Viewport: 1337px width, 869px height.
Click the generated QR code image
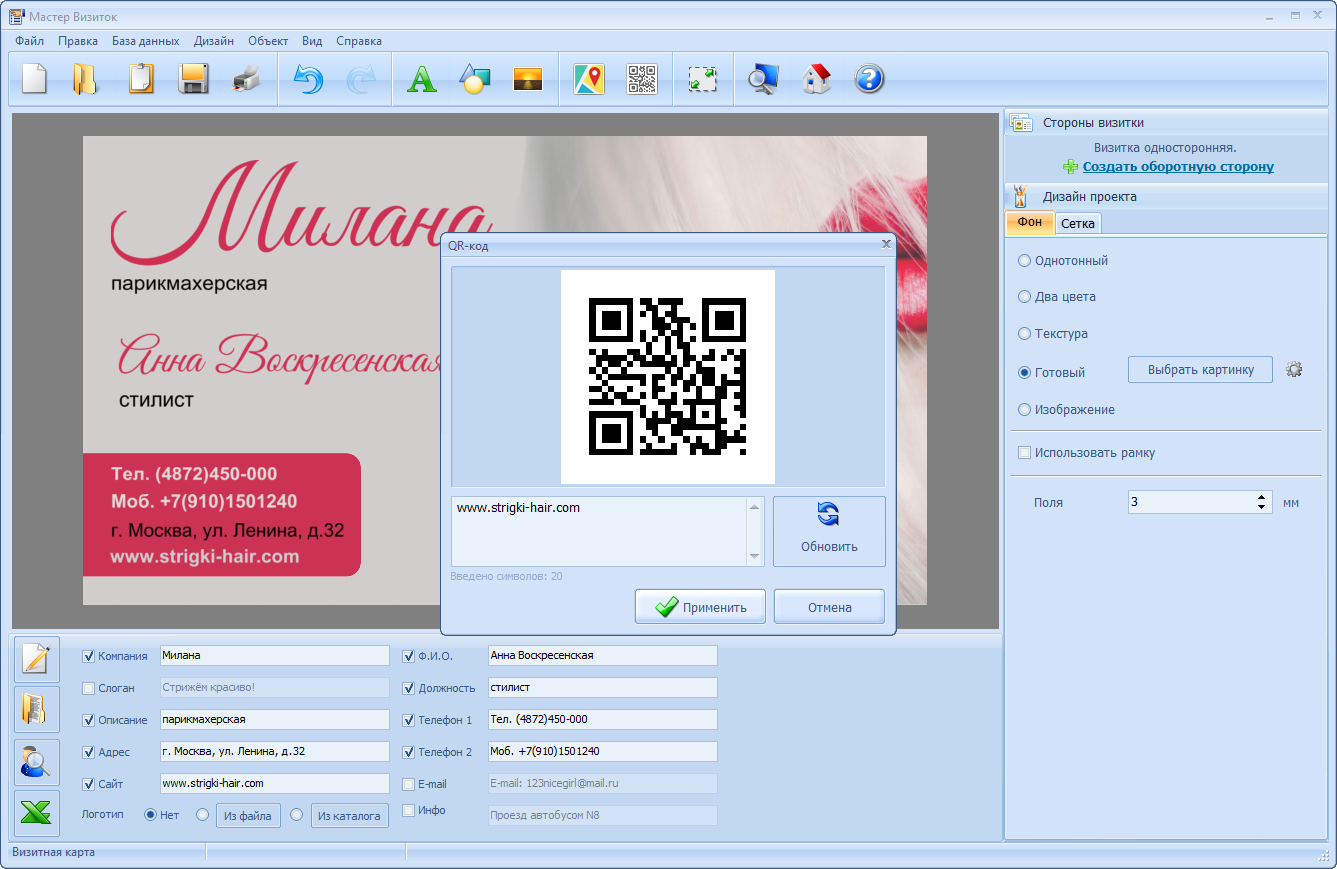pos(668,377)
